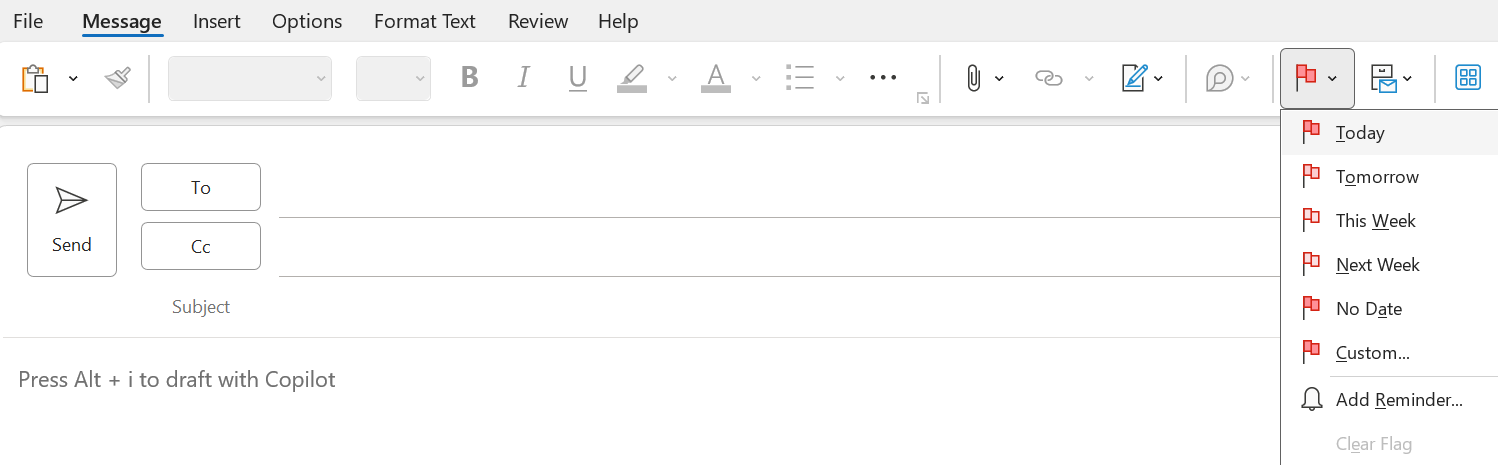Open the font name combo box
Image resolution: width=1498 pixels, height=465 pixels.
(x=250, y=78)
